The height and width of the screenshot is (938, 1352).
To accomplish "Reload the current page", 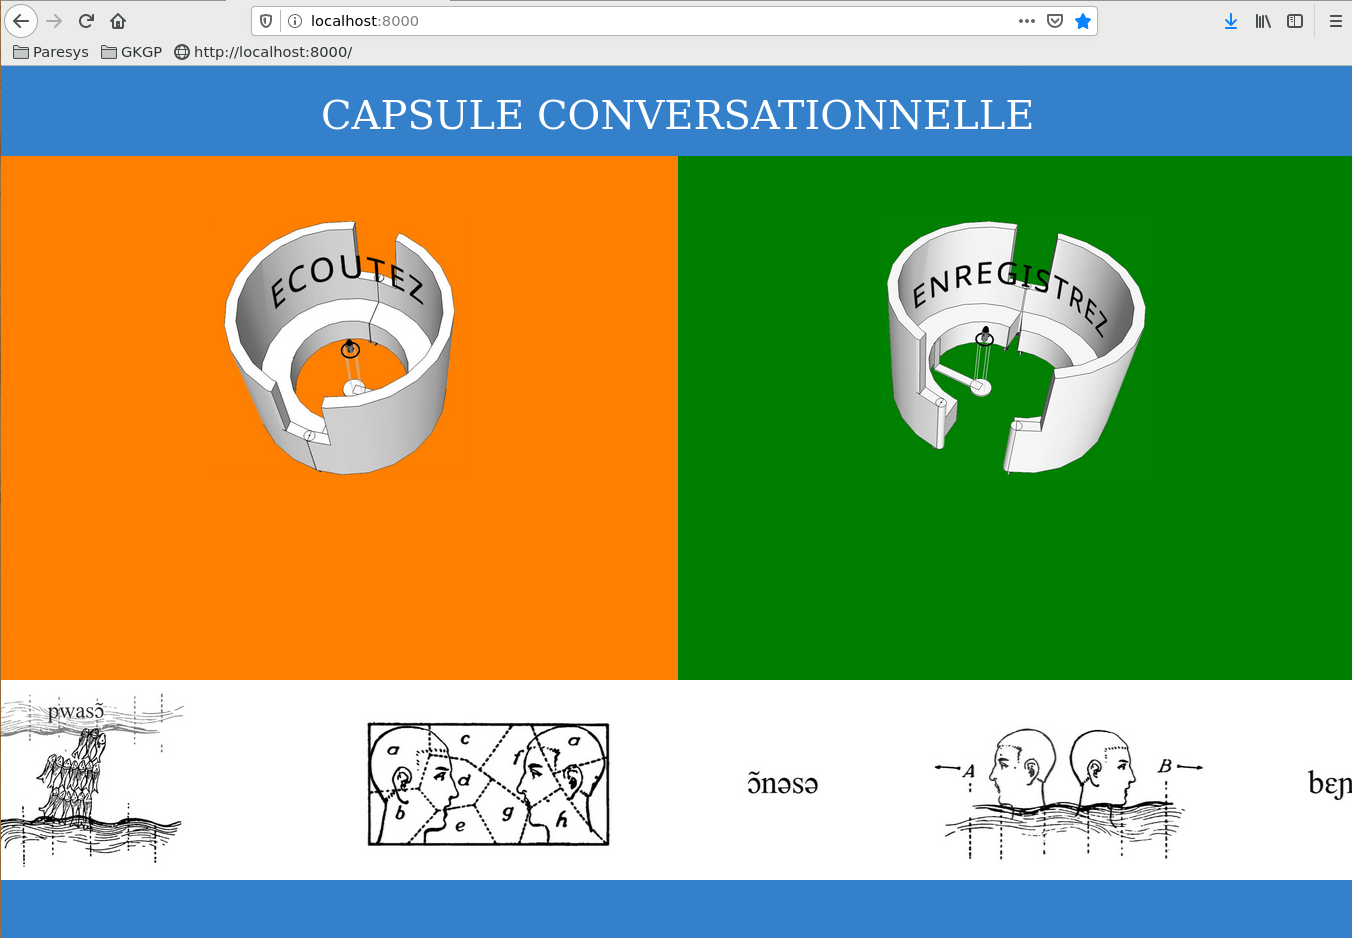I will (86, 21).
